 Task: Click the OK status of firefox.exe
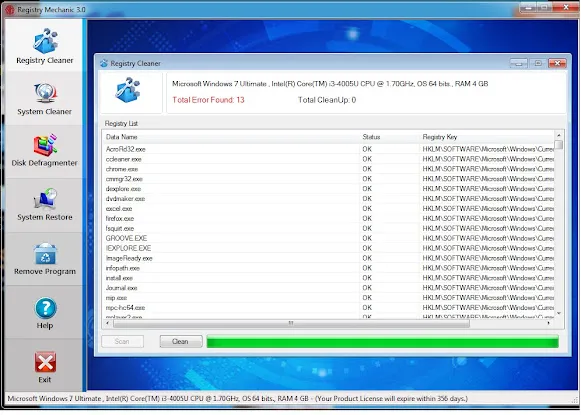click(367, 219)
